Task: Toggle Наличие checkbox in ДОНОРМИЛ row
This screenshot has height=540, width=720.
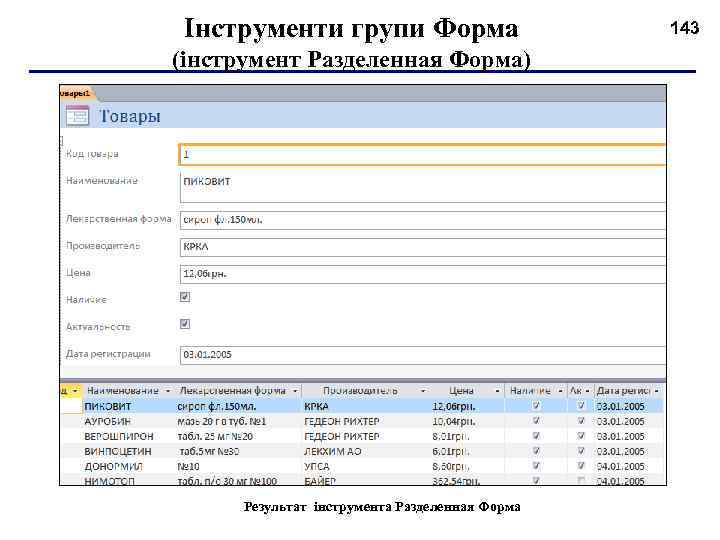Action: [x=535, y=466]
